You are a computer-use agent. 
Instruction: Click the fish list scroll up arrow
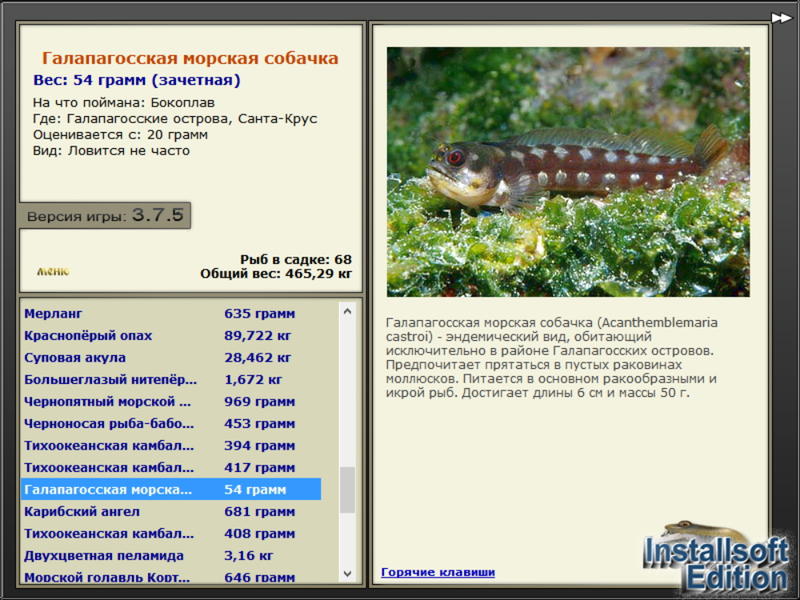347,311
